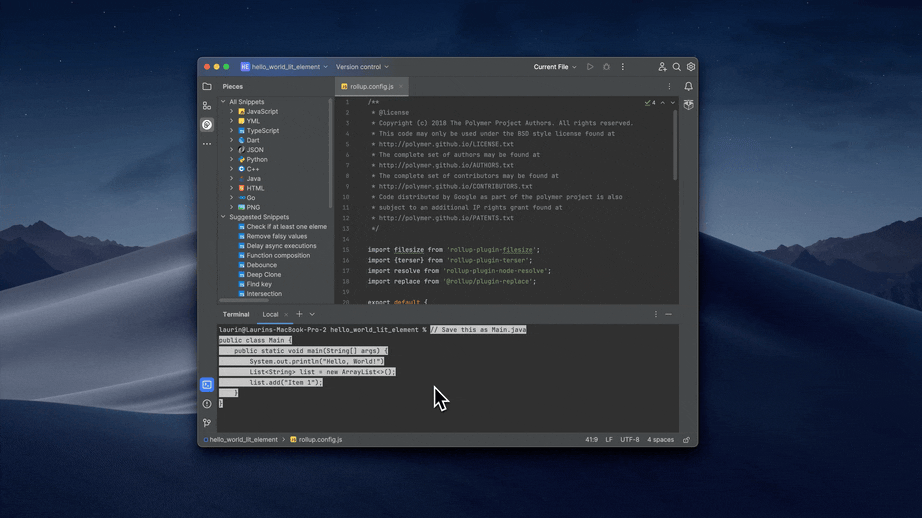Open the Git tool window icon
Image resolution: width=922 pixels, height=518 pixels.
pyautogui.click(x=207, y=423)
